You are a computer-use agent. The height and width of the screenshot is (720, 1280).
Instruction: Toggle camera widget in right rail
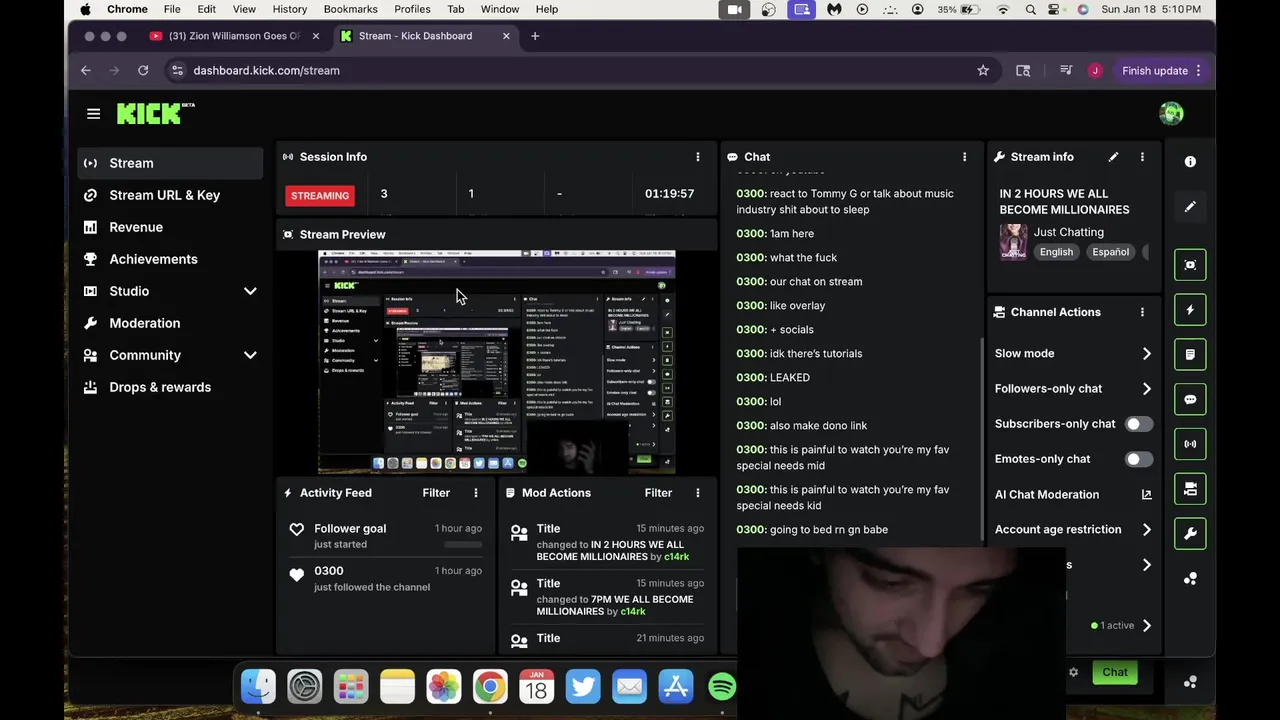click(1190, 489)
